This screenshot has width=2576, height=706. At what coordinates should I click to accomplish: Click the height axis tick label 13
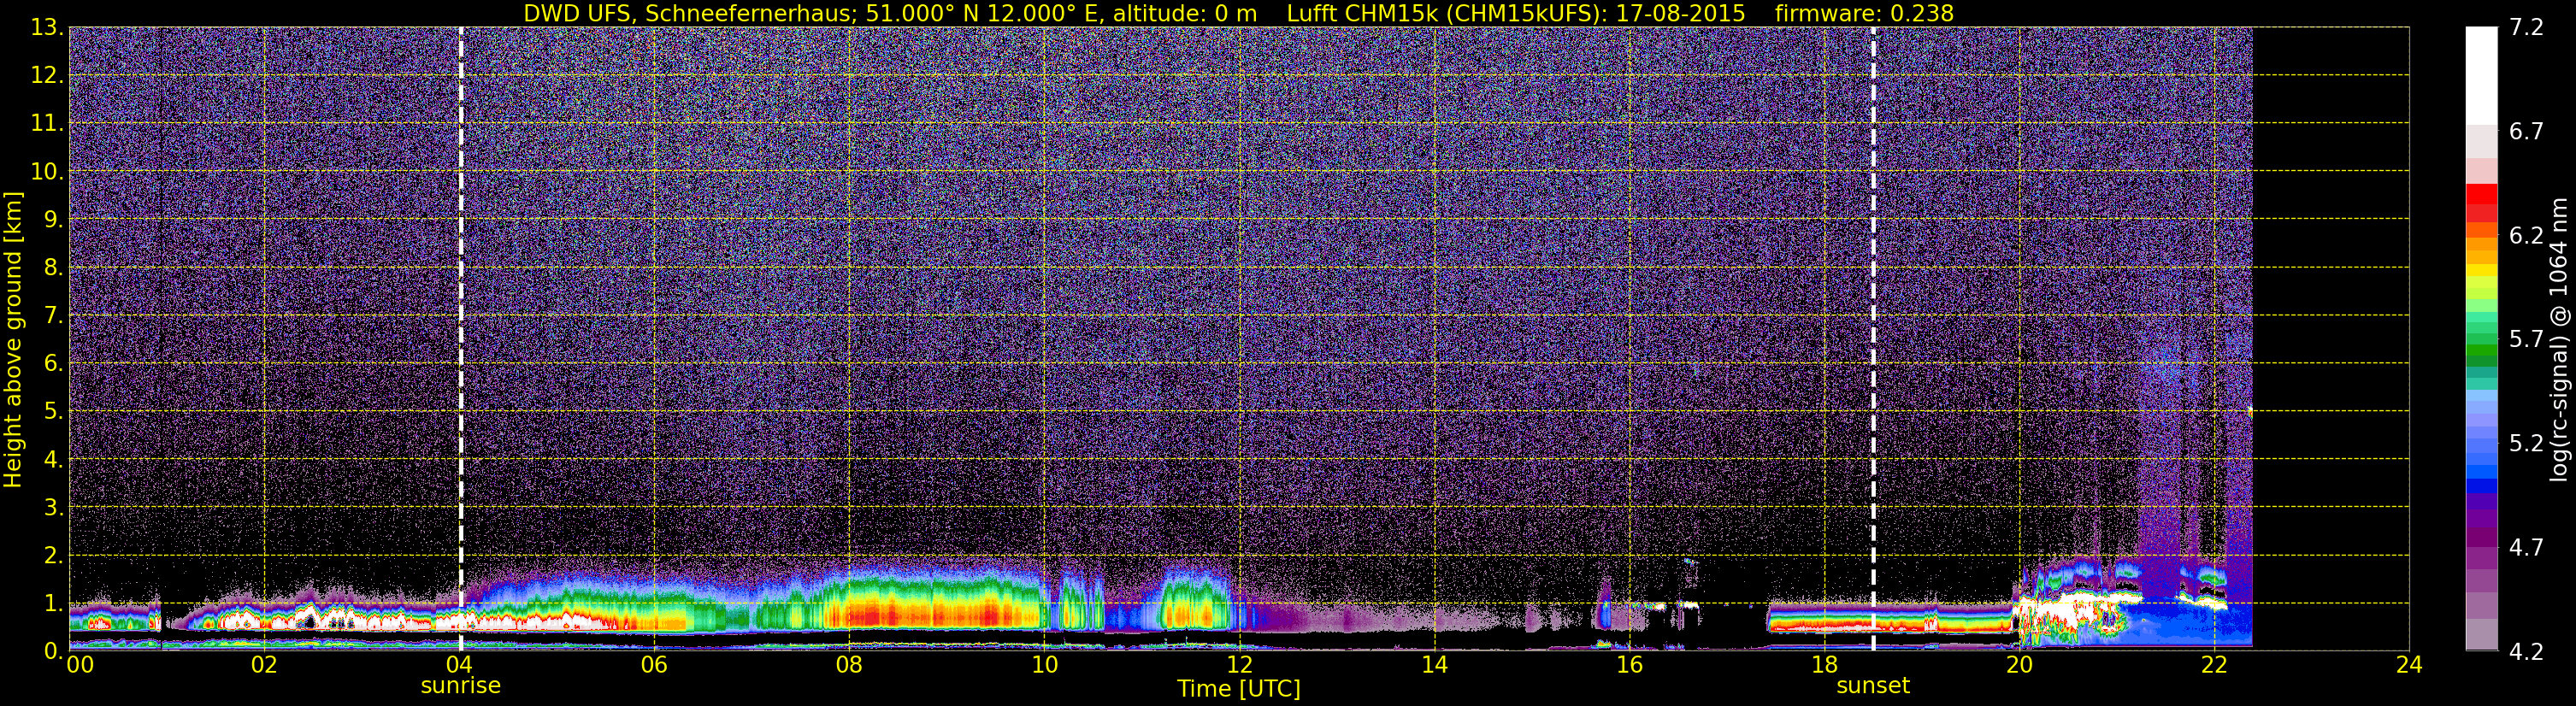pos(46,27)
